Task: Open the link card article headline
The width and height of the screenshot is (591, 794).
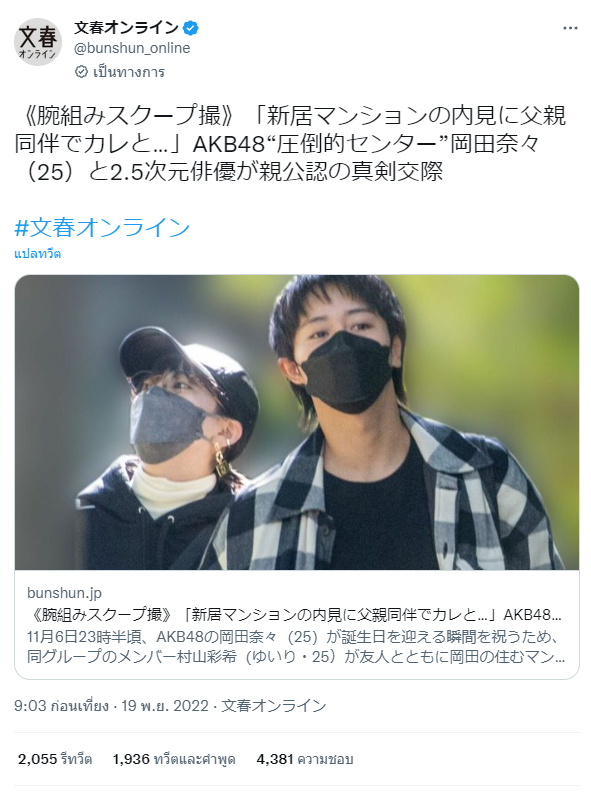Action: pos(296,614)
